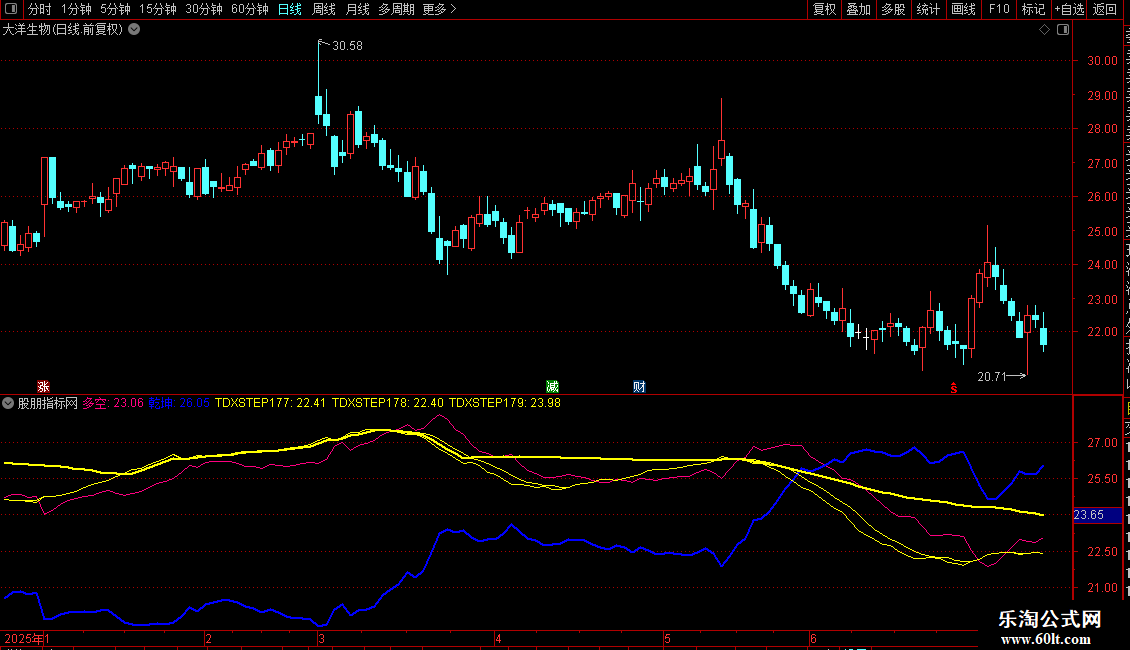Open dropdown next to 大洋生物 title
The width and height of the screenshot is (1130, 650).
134,30
